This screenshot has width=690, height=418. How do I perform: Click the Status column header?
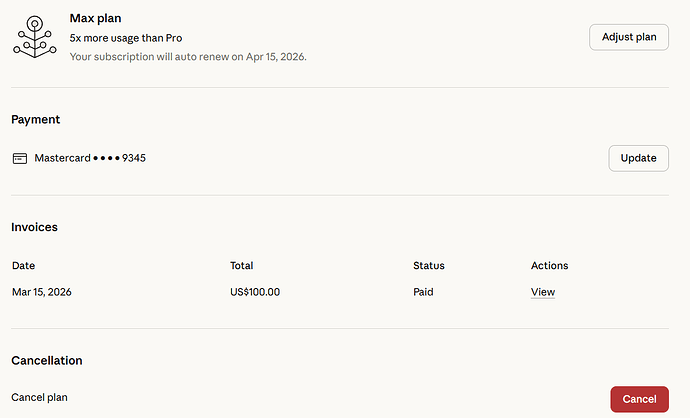tap(429, 266)
